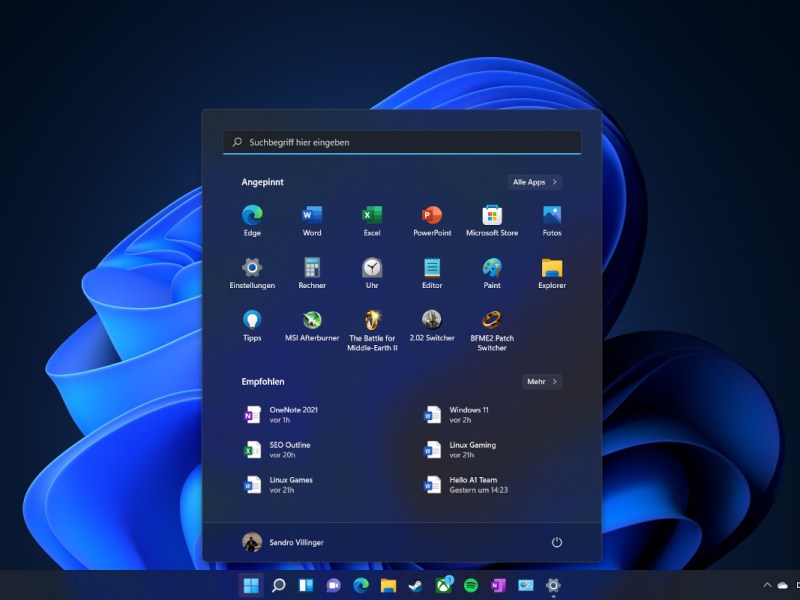Open the taskbar app beside OneNote
Screen dimensions: 800x600
point(526,585)
